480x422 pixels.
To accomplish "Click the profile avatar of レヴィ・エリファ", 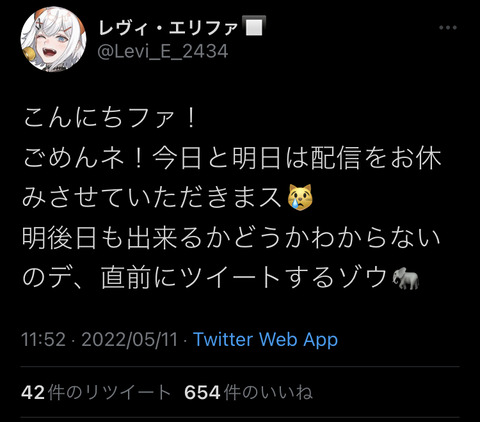I will click(x=53, y=39).
